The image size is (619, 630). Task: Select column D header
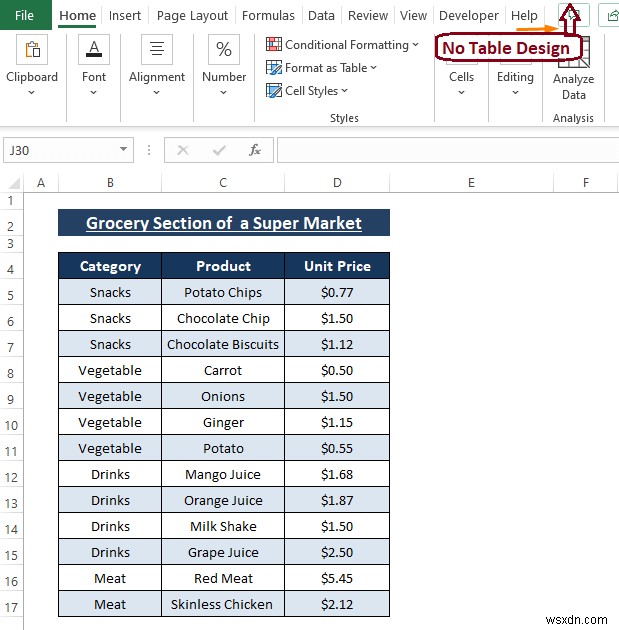(337, 183)
